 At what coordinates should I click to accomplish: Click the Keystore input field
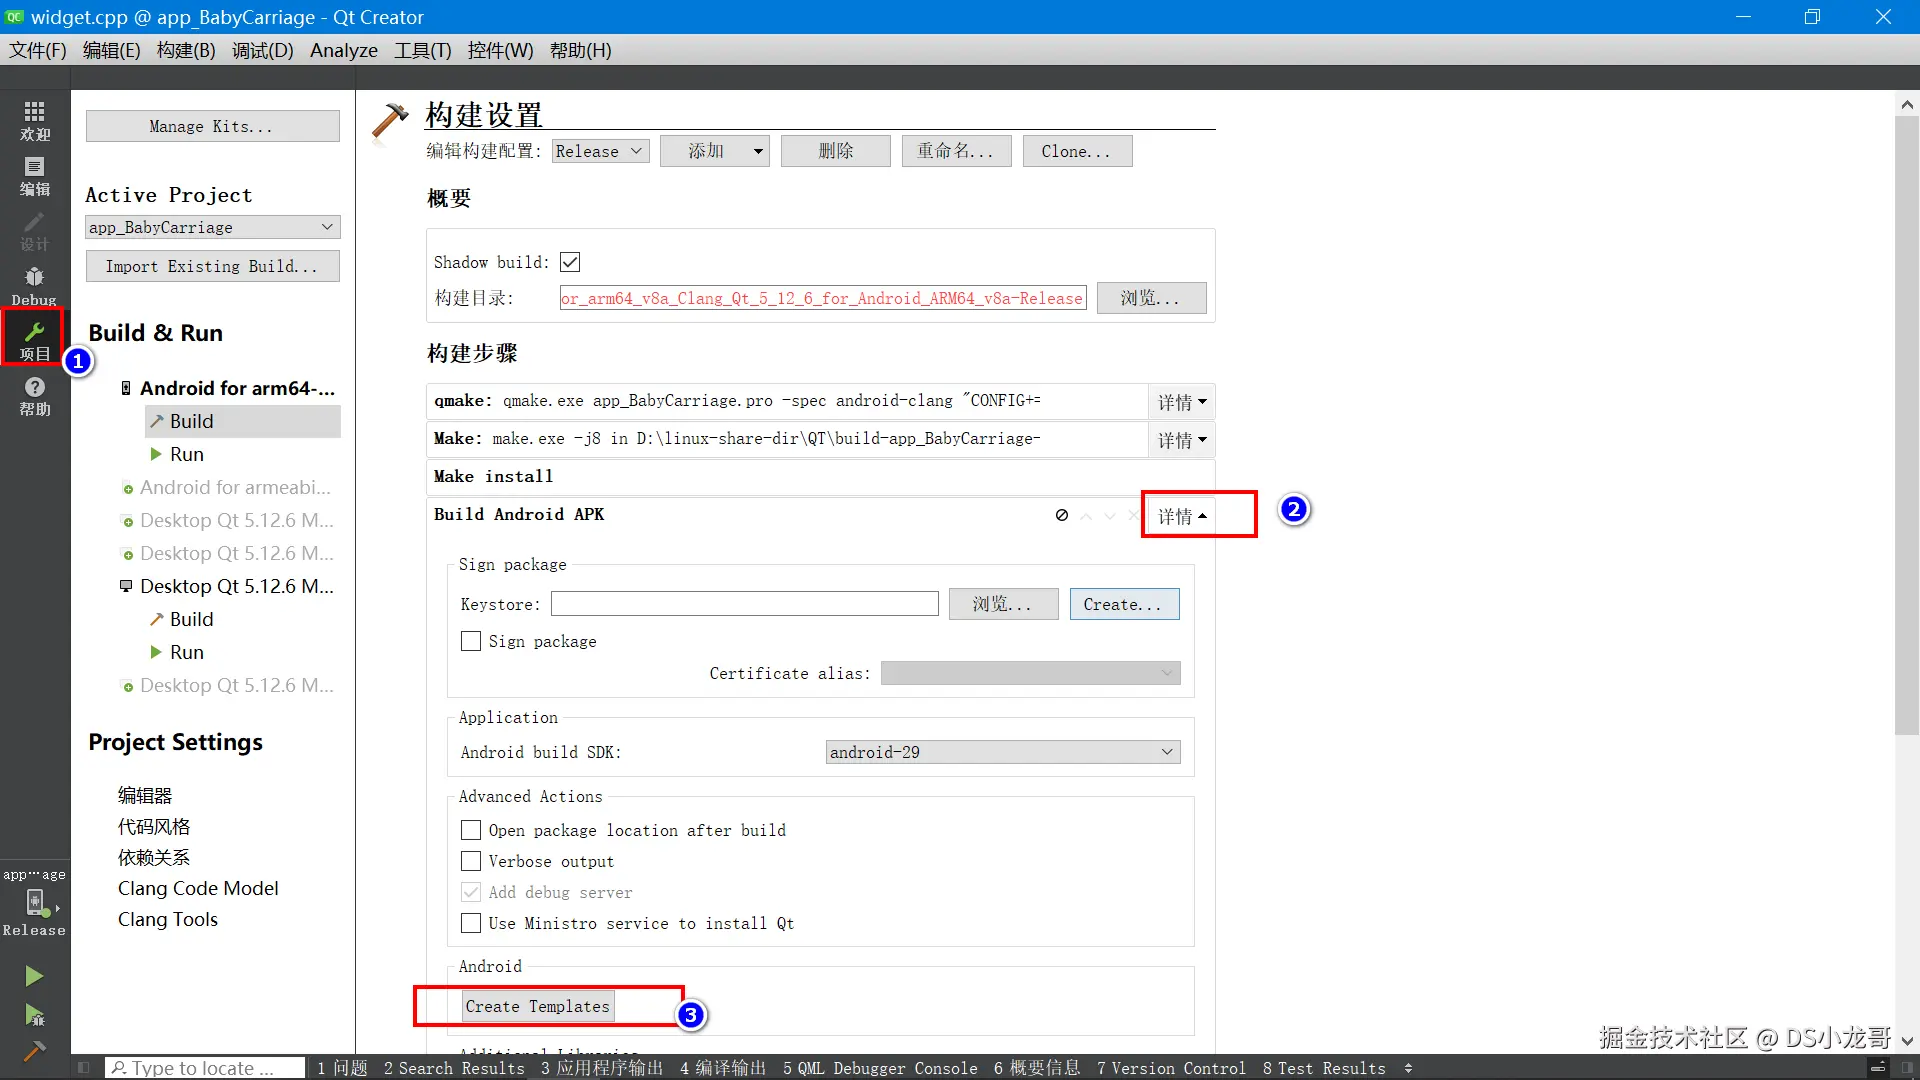tap(744, 604)
